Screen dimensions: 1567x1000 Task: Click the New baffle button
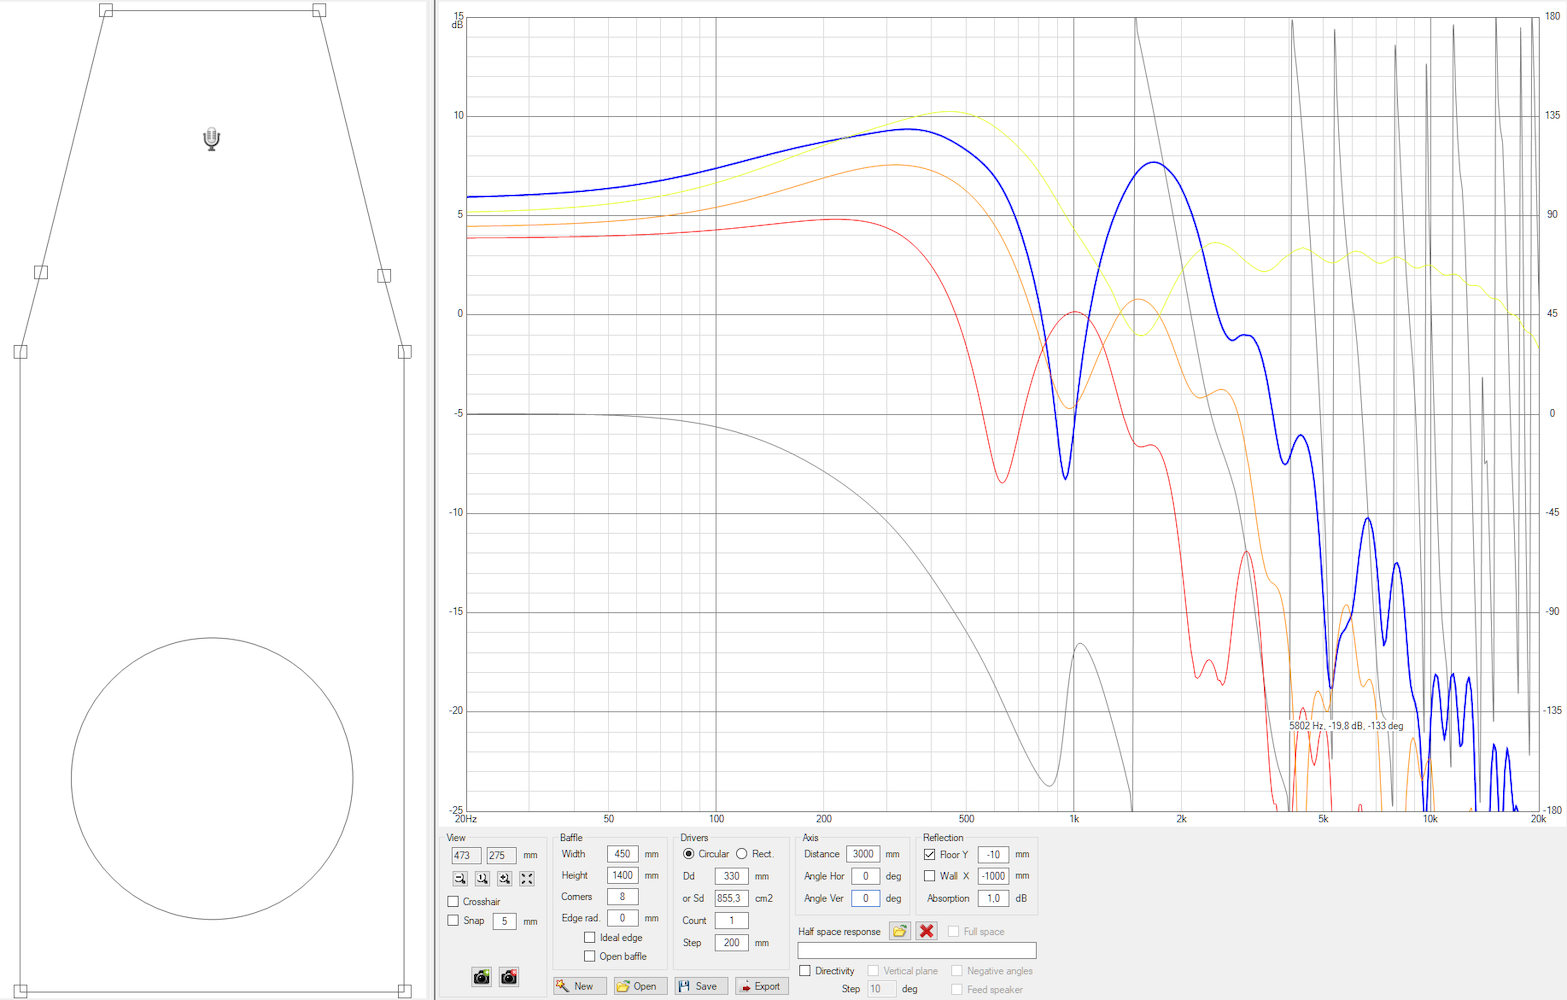[x=579, y=986]
